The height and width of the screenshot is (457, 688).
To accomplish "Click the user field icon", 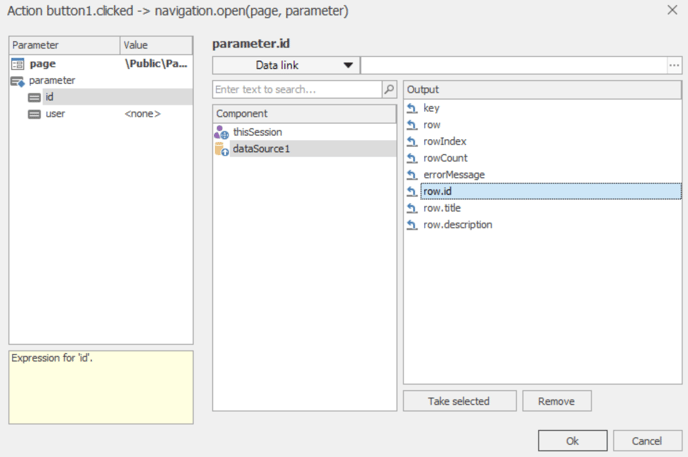I will tap(34, 114).
